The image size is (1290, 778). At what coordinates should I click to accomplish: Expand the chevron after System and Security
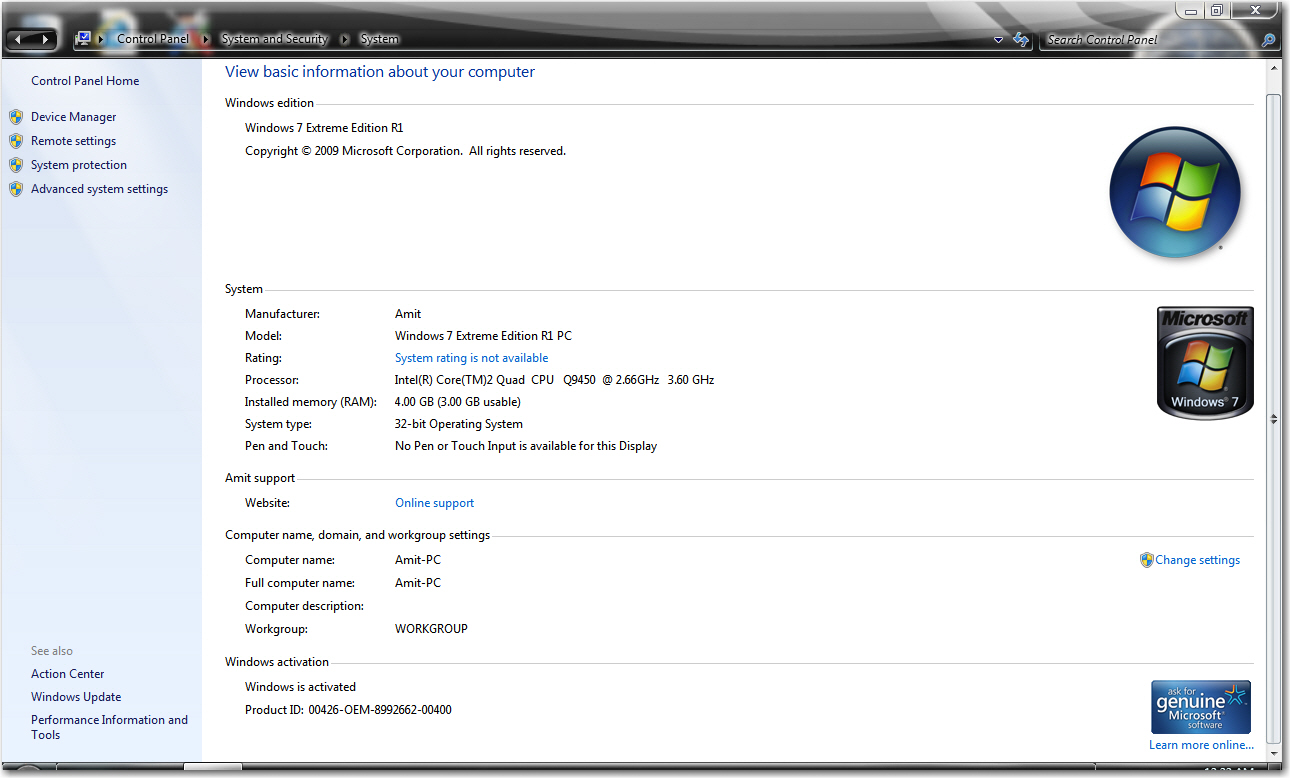point(345,39)
